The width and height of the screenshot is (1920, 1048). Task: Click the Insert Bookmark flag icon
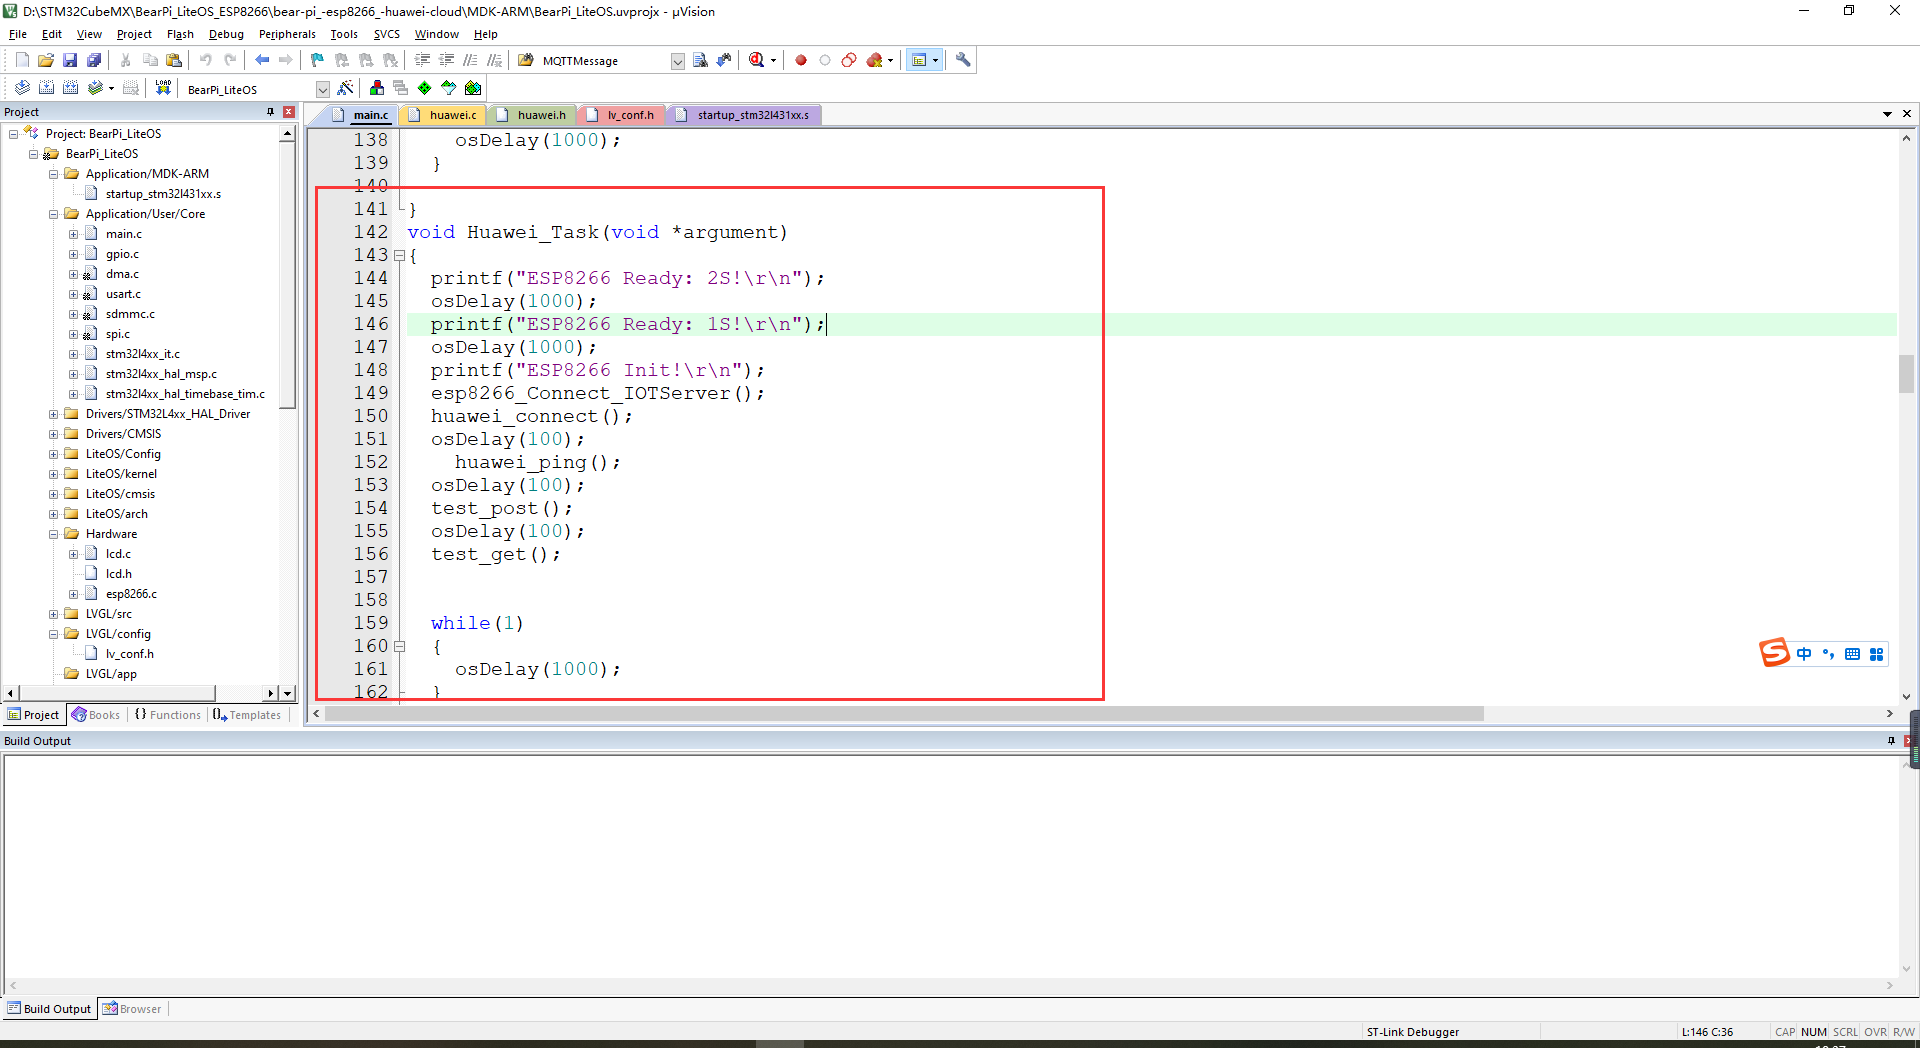coord(317,60)
